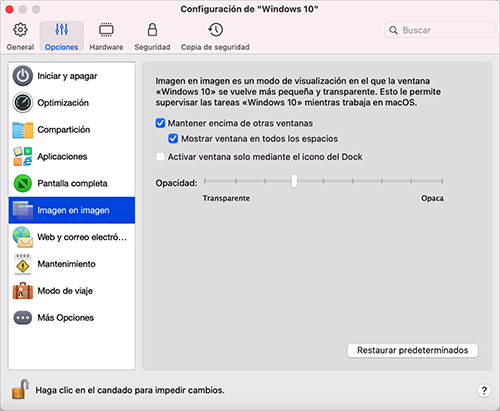Click the Iniciar y apagar power icon

23,76
